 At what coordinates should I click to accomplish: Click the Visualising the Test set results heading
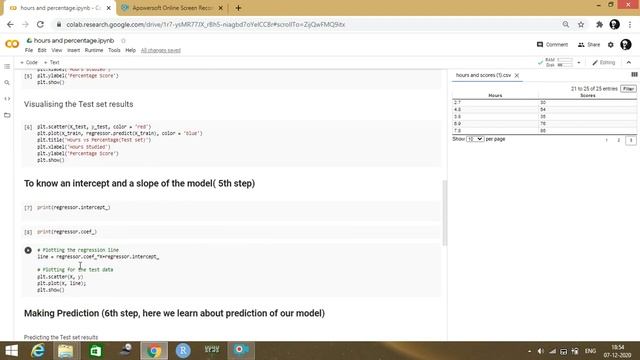tap(78, 104)
